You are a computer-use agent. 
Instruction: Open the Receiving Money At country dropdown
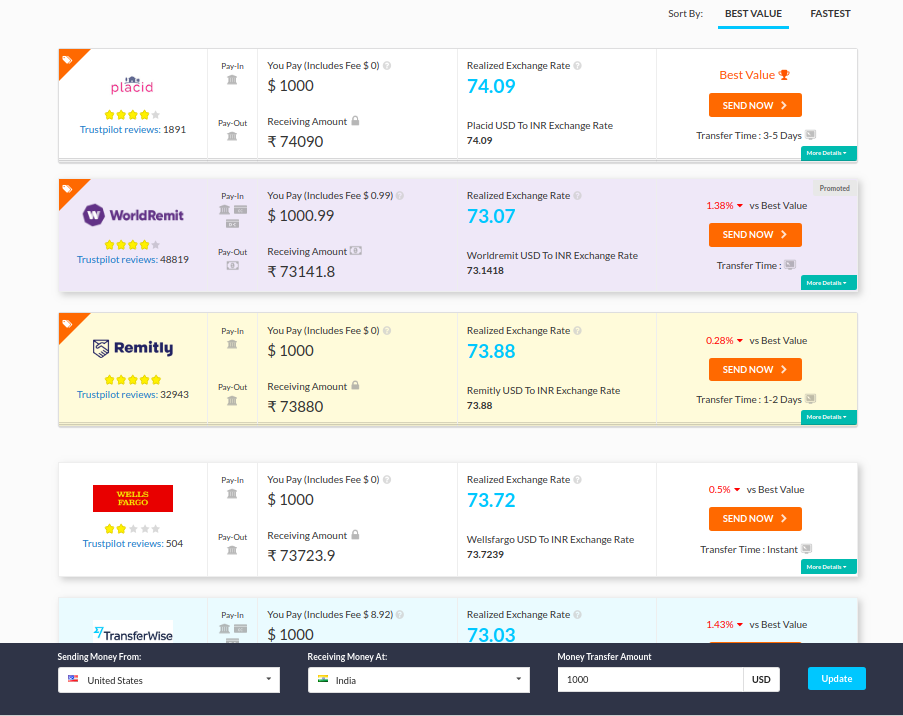[418, 680]
